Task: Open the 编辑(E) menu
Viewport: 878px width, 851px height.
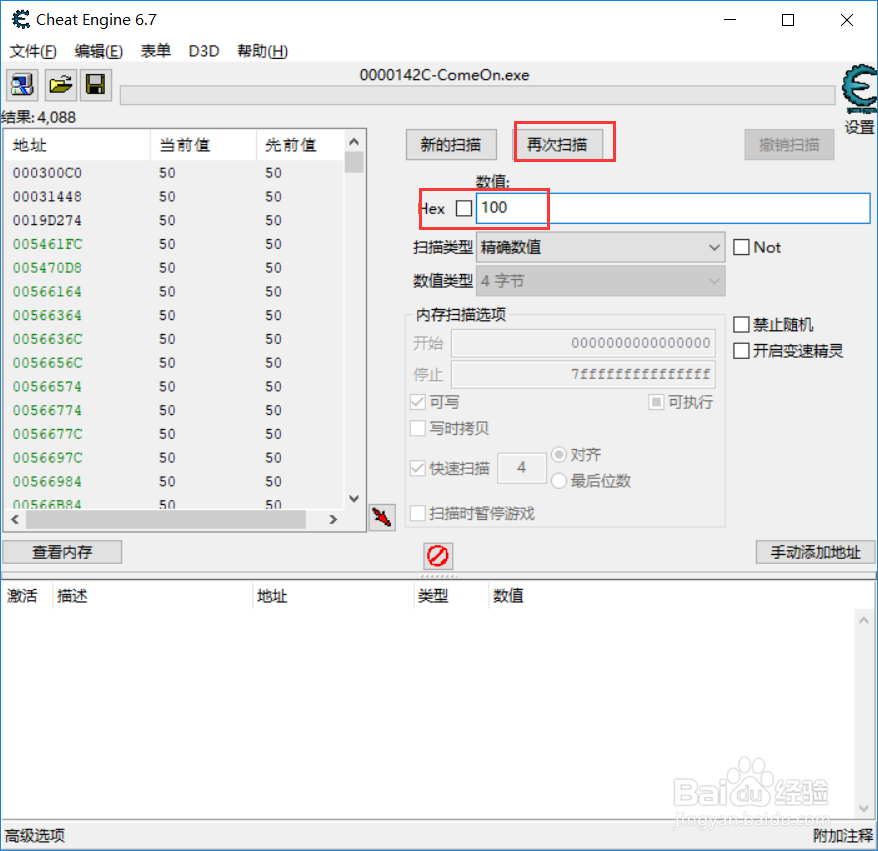Action: [99, 52]
